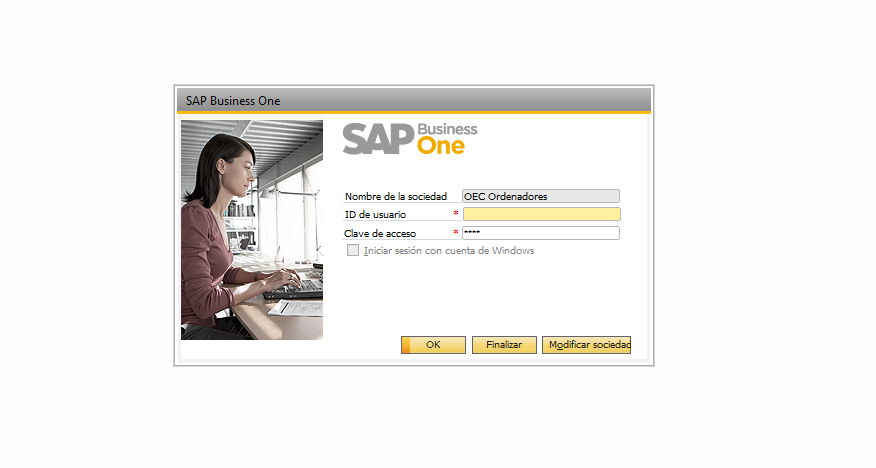Click the OK button to log in
876x468 pixels.
tap(433, 345)
